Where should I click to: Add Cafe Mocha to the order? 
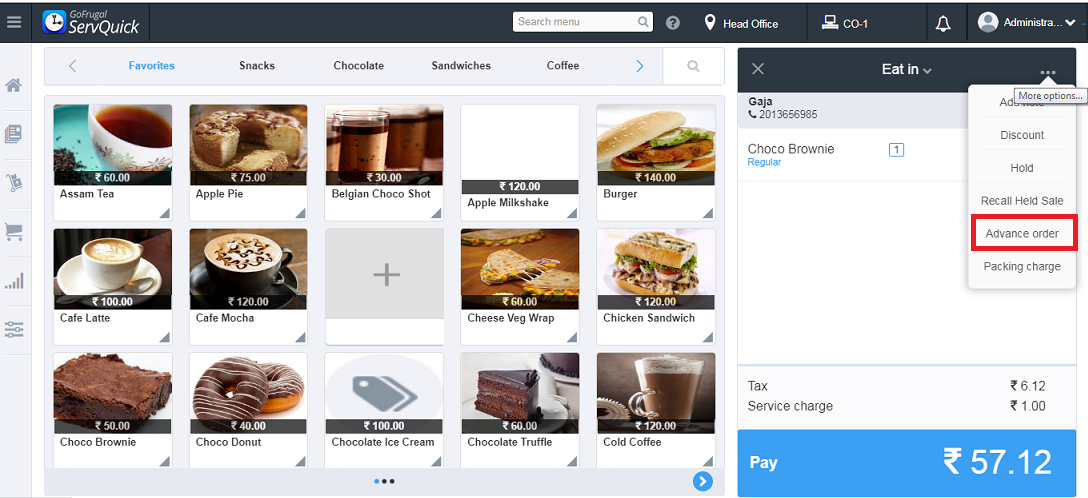point(248,286)
